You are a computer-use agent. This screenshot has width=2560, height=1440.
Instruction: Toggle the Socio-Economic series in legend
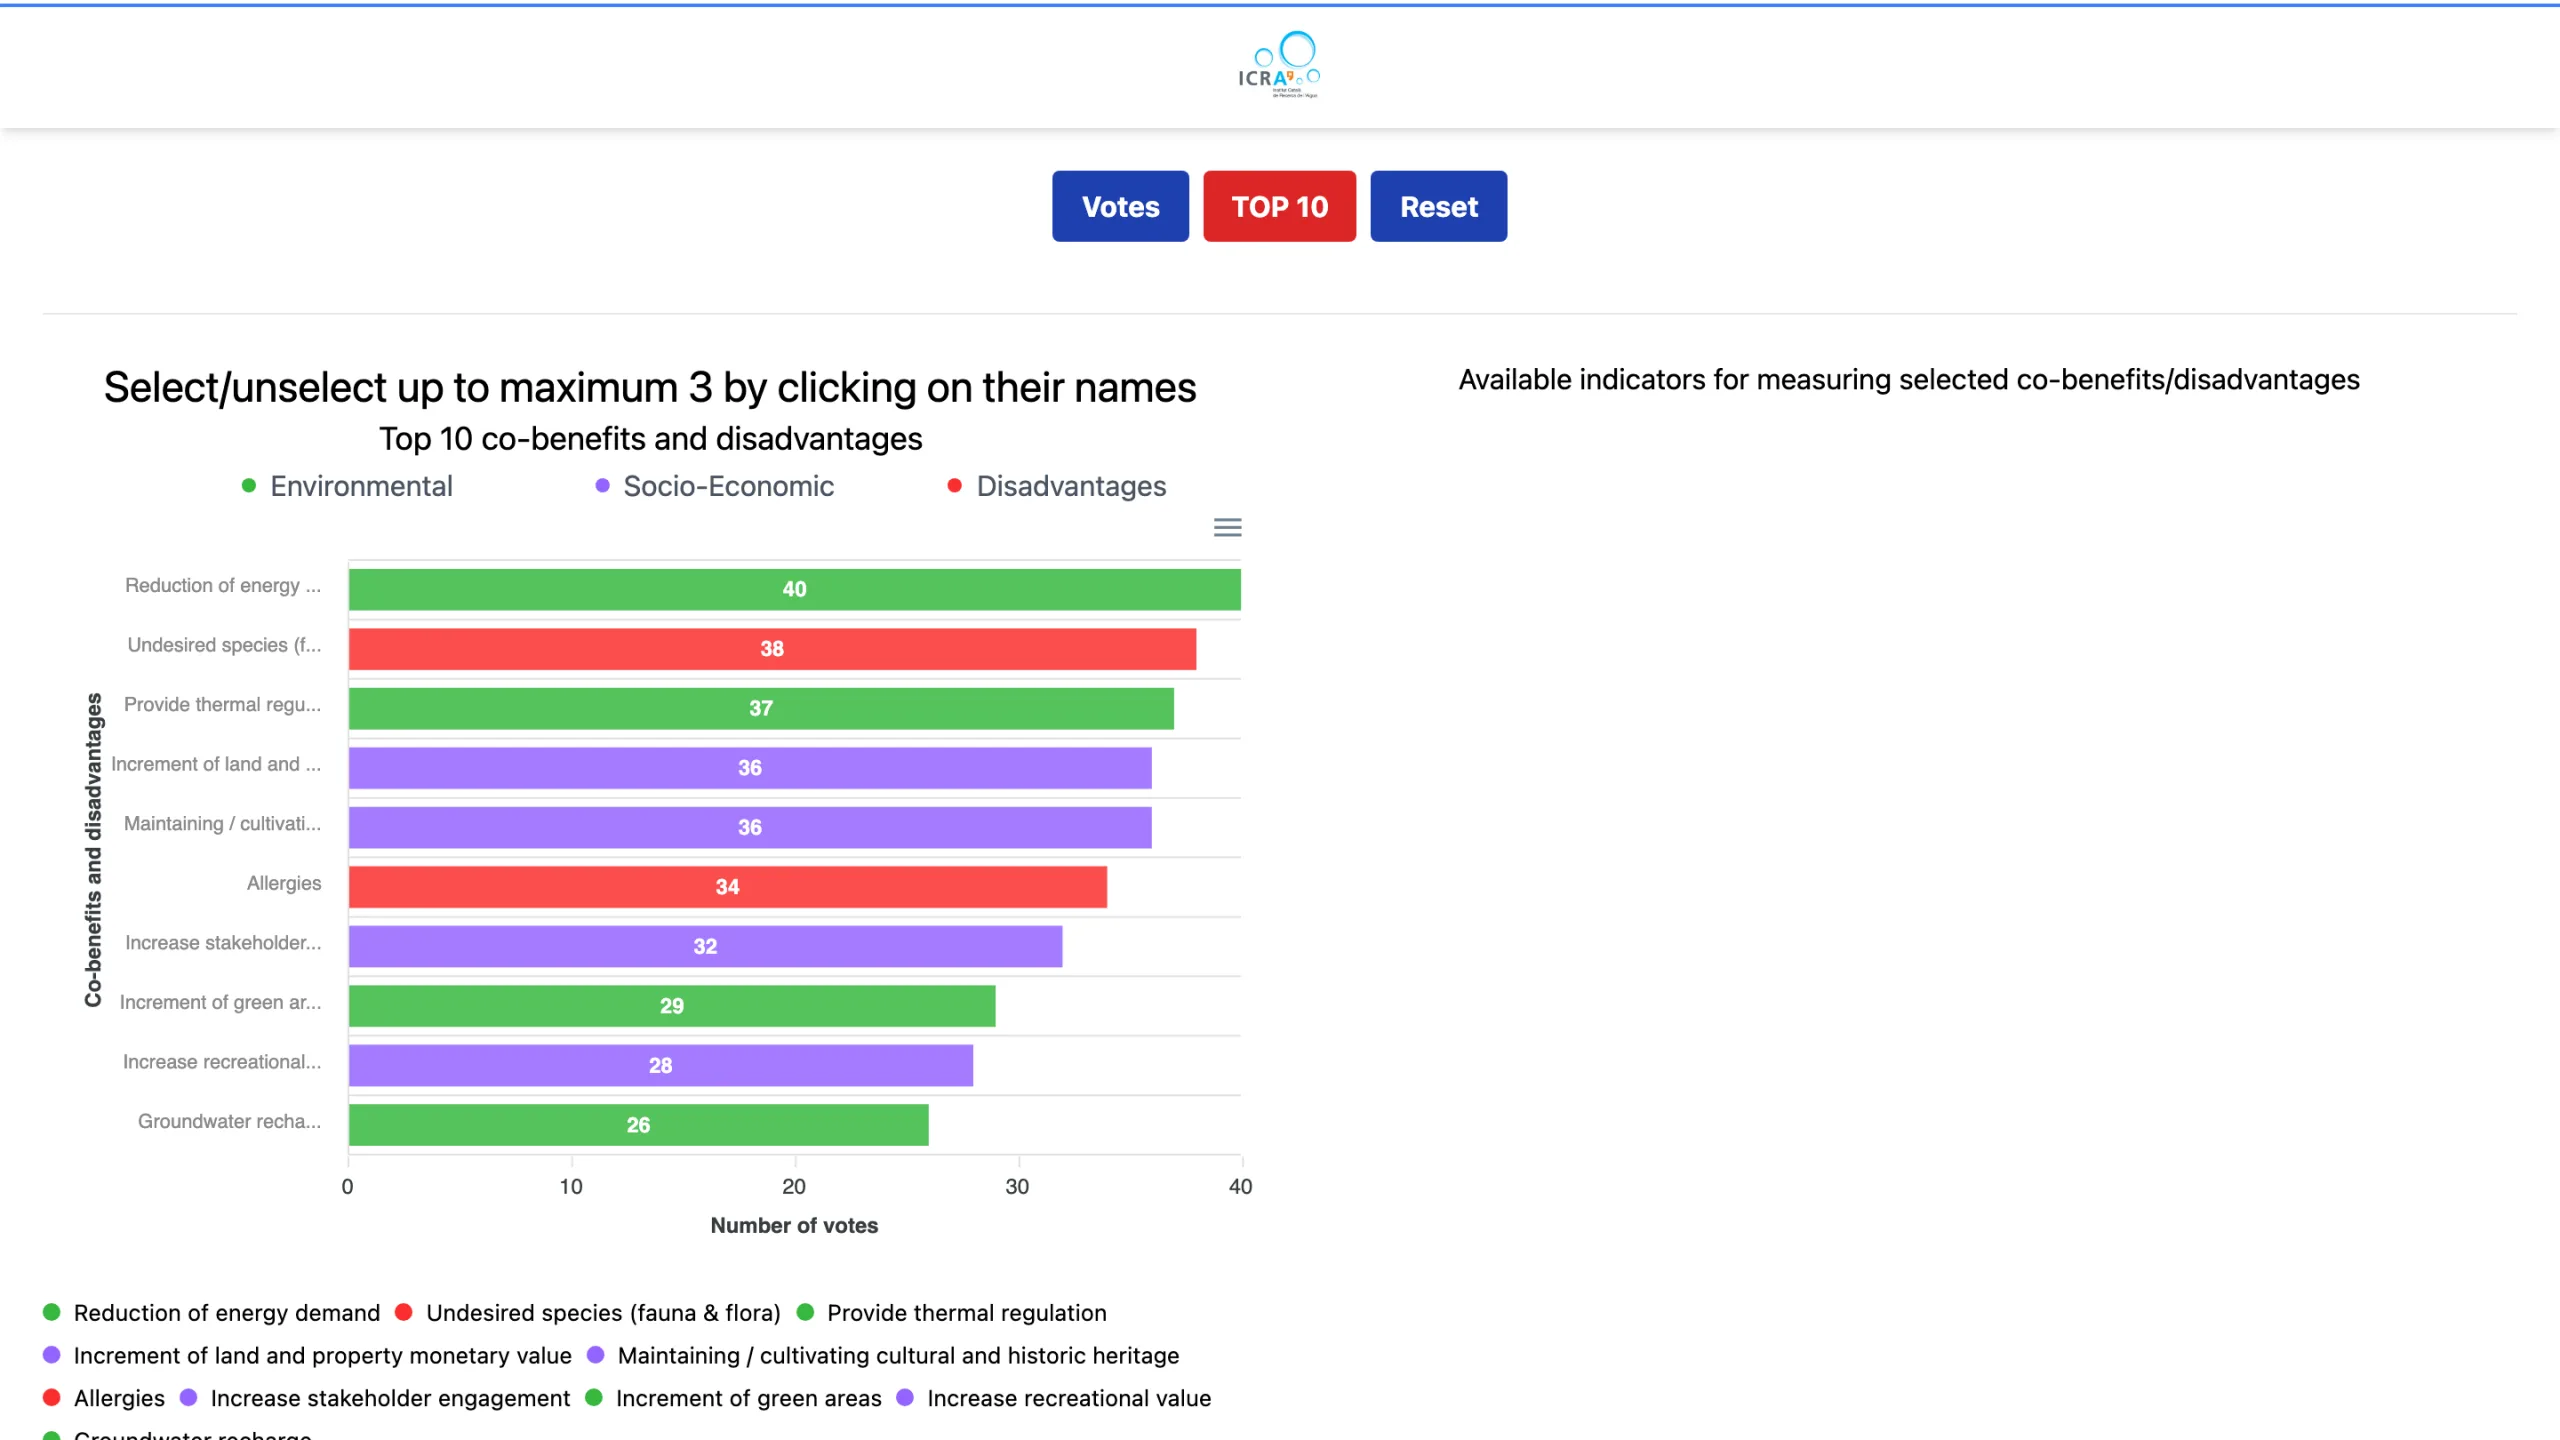click(714, 486)
